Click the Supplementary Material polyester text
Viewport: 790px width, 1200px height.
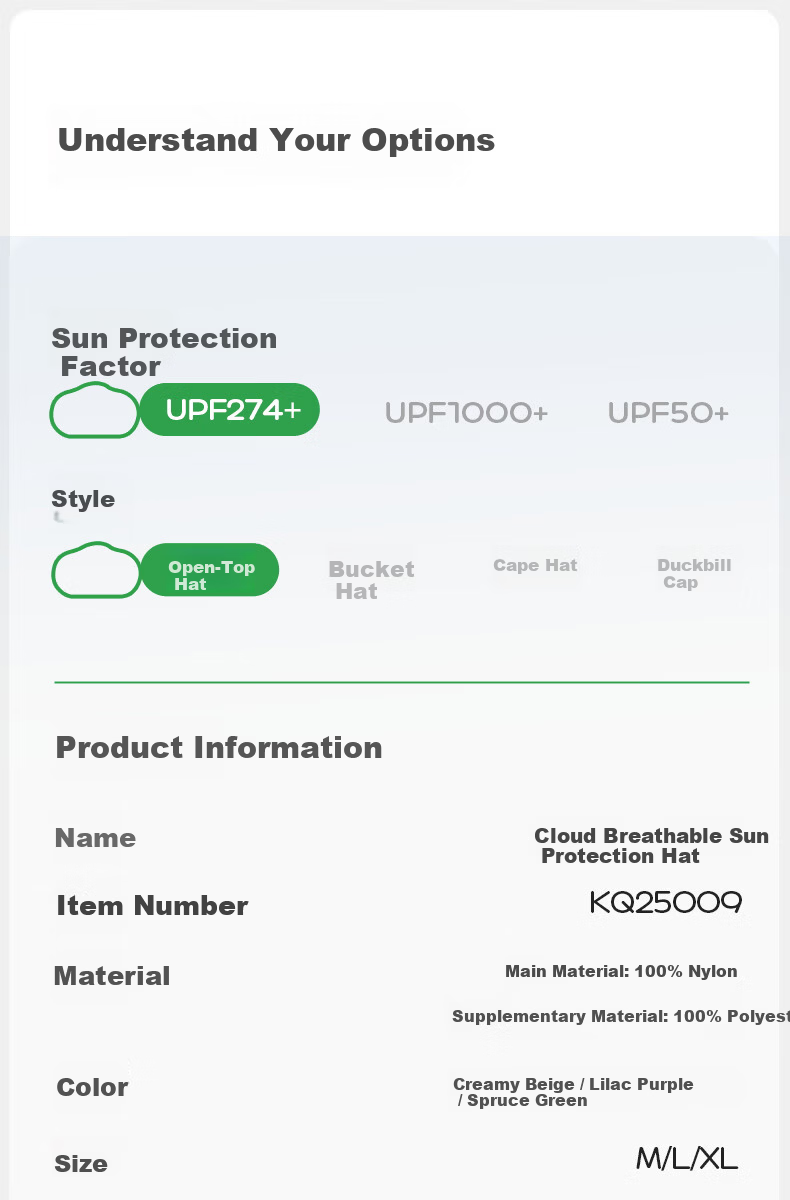(620, 1016)
